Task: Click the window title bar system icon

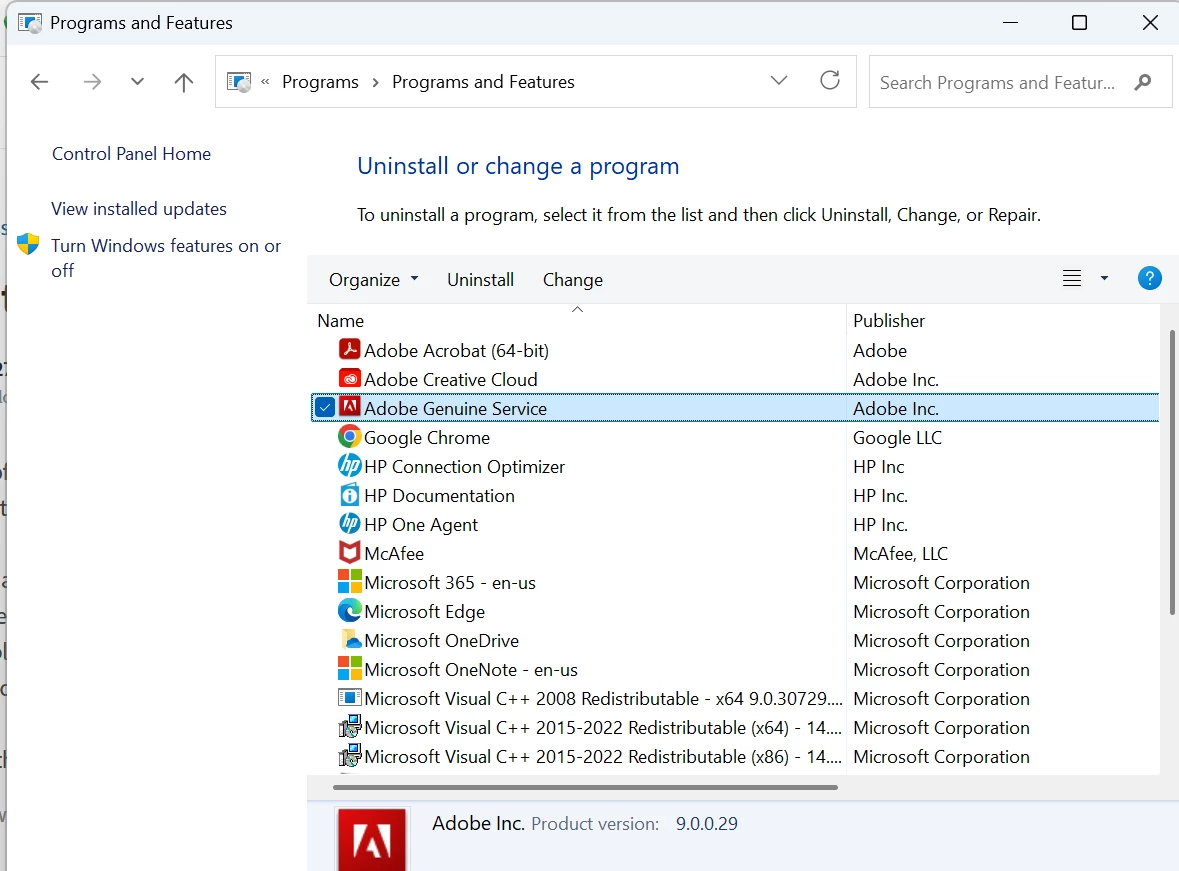Action: (29, 23)
